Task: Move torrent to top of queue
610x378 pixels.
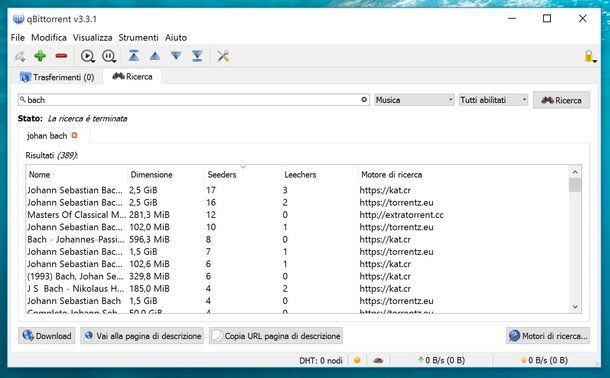Action: tap(134, 56)
